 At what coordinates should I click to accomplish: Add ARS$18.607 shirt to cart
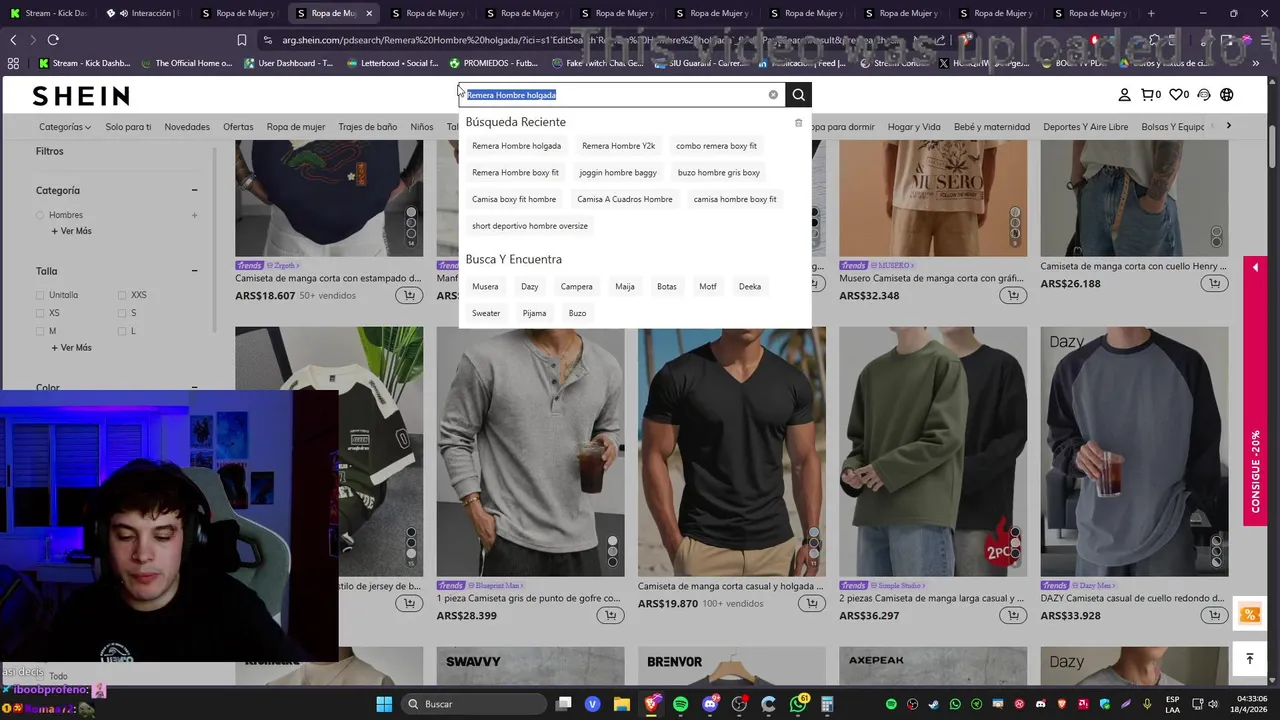(408, 295)
